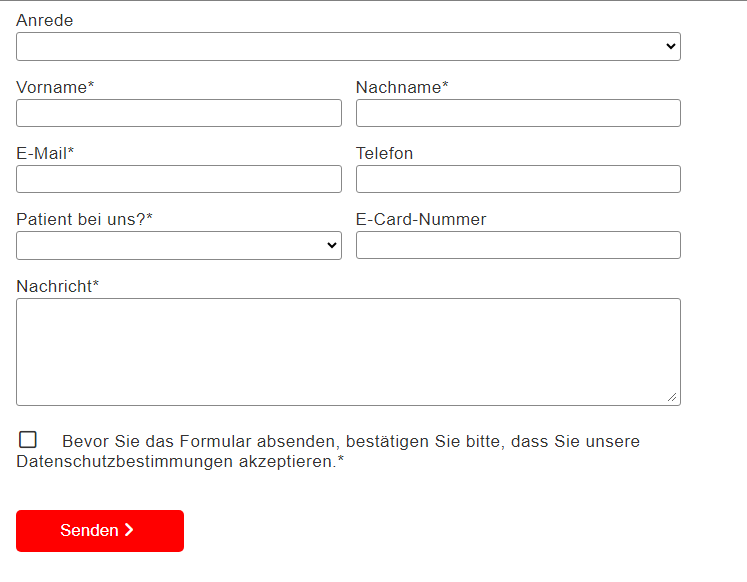Click the 'Anrede' field label
Image resolution: width=747 pixels, height=582 pixels.
[45, 20]
